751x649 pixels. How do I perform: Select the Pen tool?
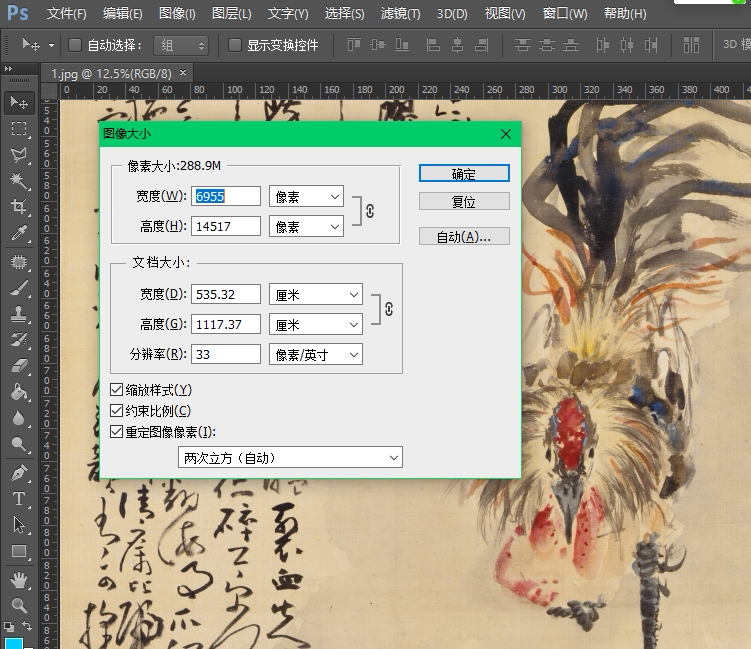(x=19, y=473)
